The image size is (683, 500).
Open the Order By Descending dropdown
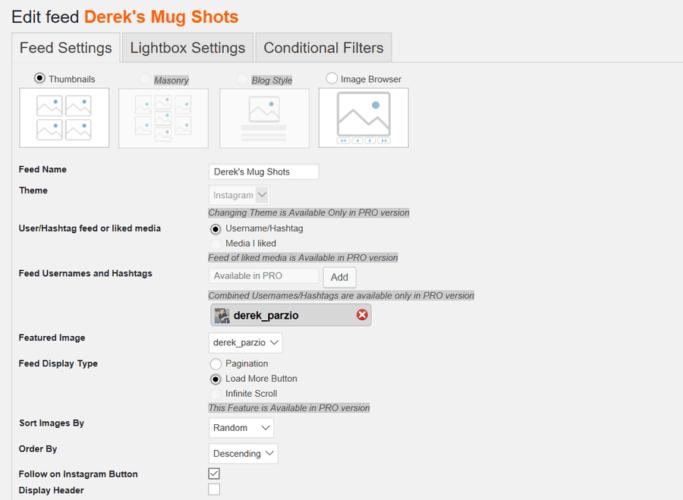(243, 454)
